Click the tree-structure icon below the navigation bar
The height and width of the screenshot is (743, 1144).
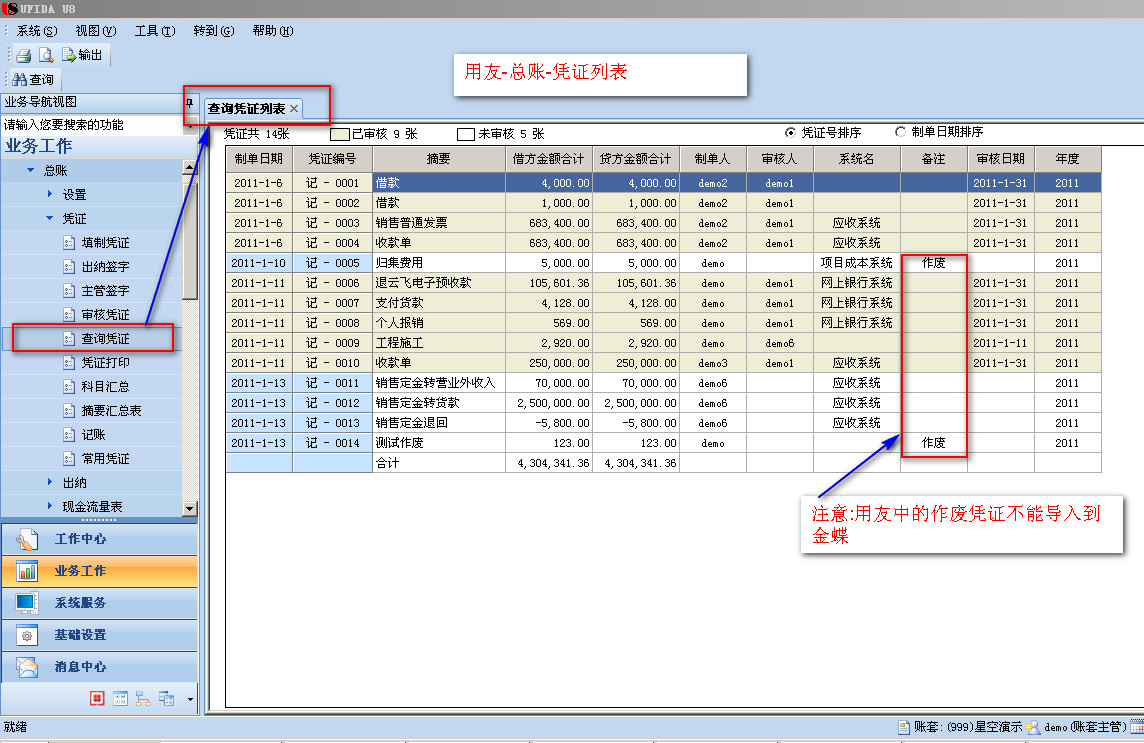click(142, 698)
